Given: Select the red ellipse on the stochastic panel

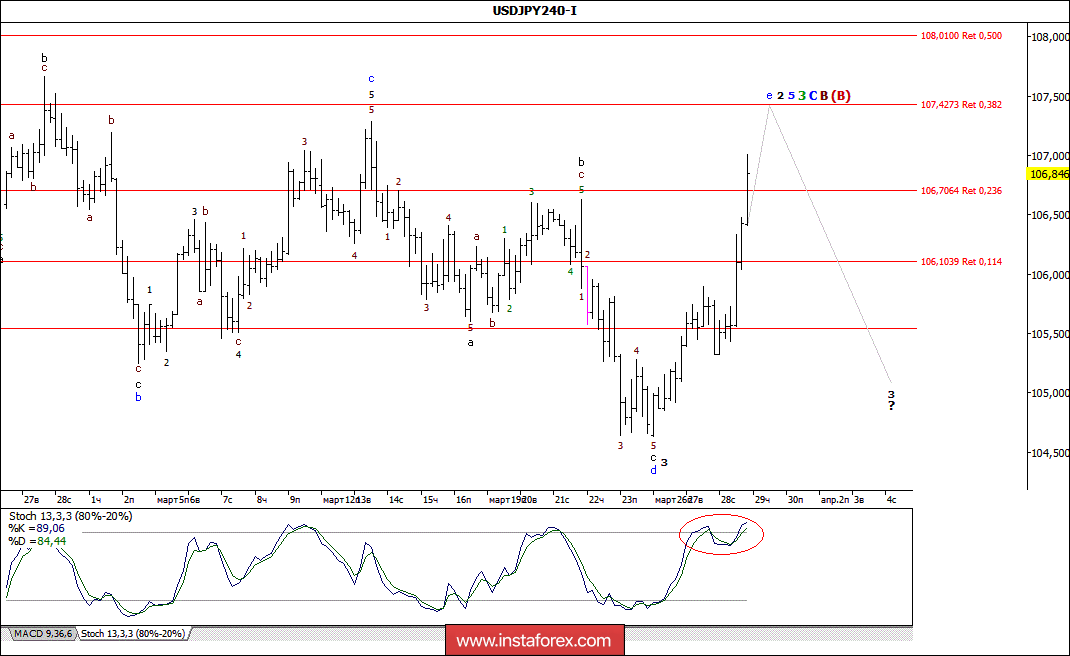Looking at the screenshot, I should 720,537.
